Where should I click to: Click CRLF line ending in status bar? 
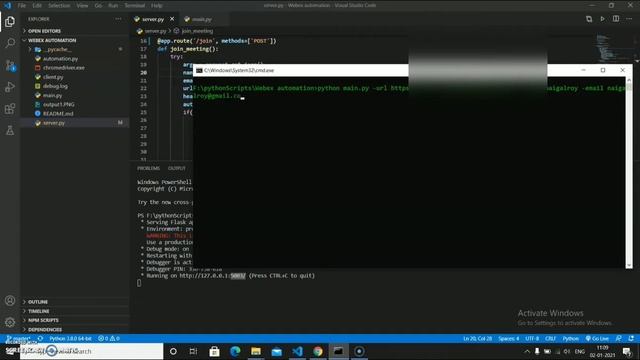[551, 338]
